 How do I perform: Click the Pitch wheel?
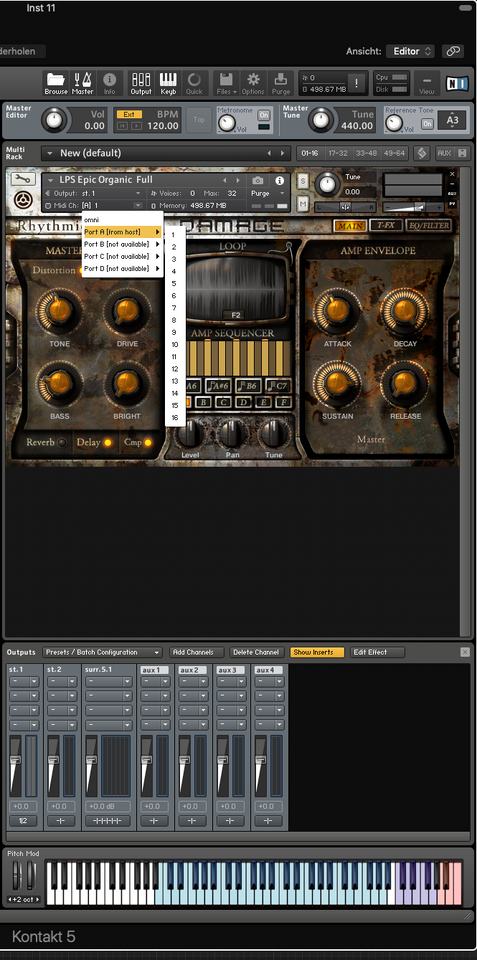tap(17, 876)
